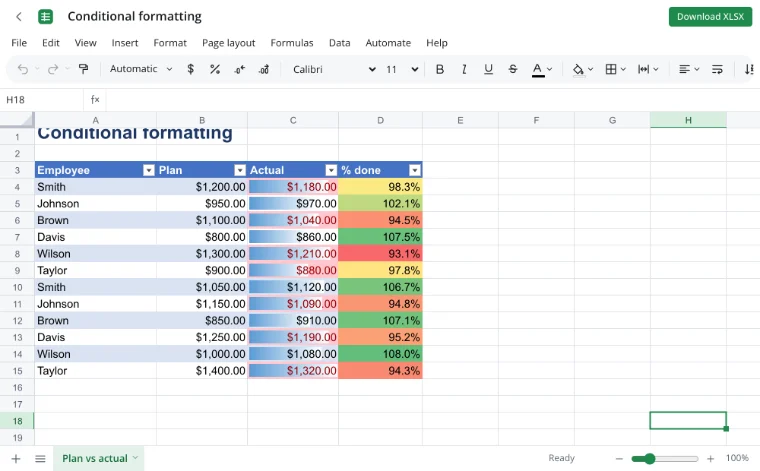The width and height of the screenshot is (760, 471).
Task: Expand the fill color dropdown arrow
Action: click(x=590, y=69)
